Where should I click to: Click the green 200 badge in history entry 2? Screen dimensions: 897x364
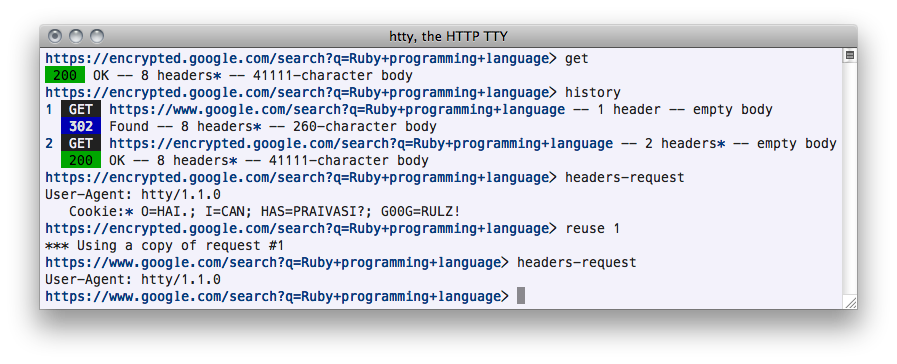(81, 161)
